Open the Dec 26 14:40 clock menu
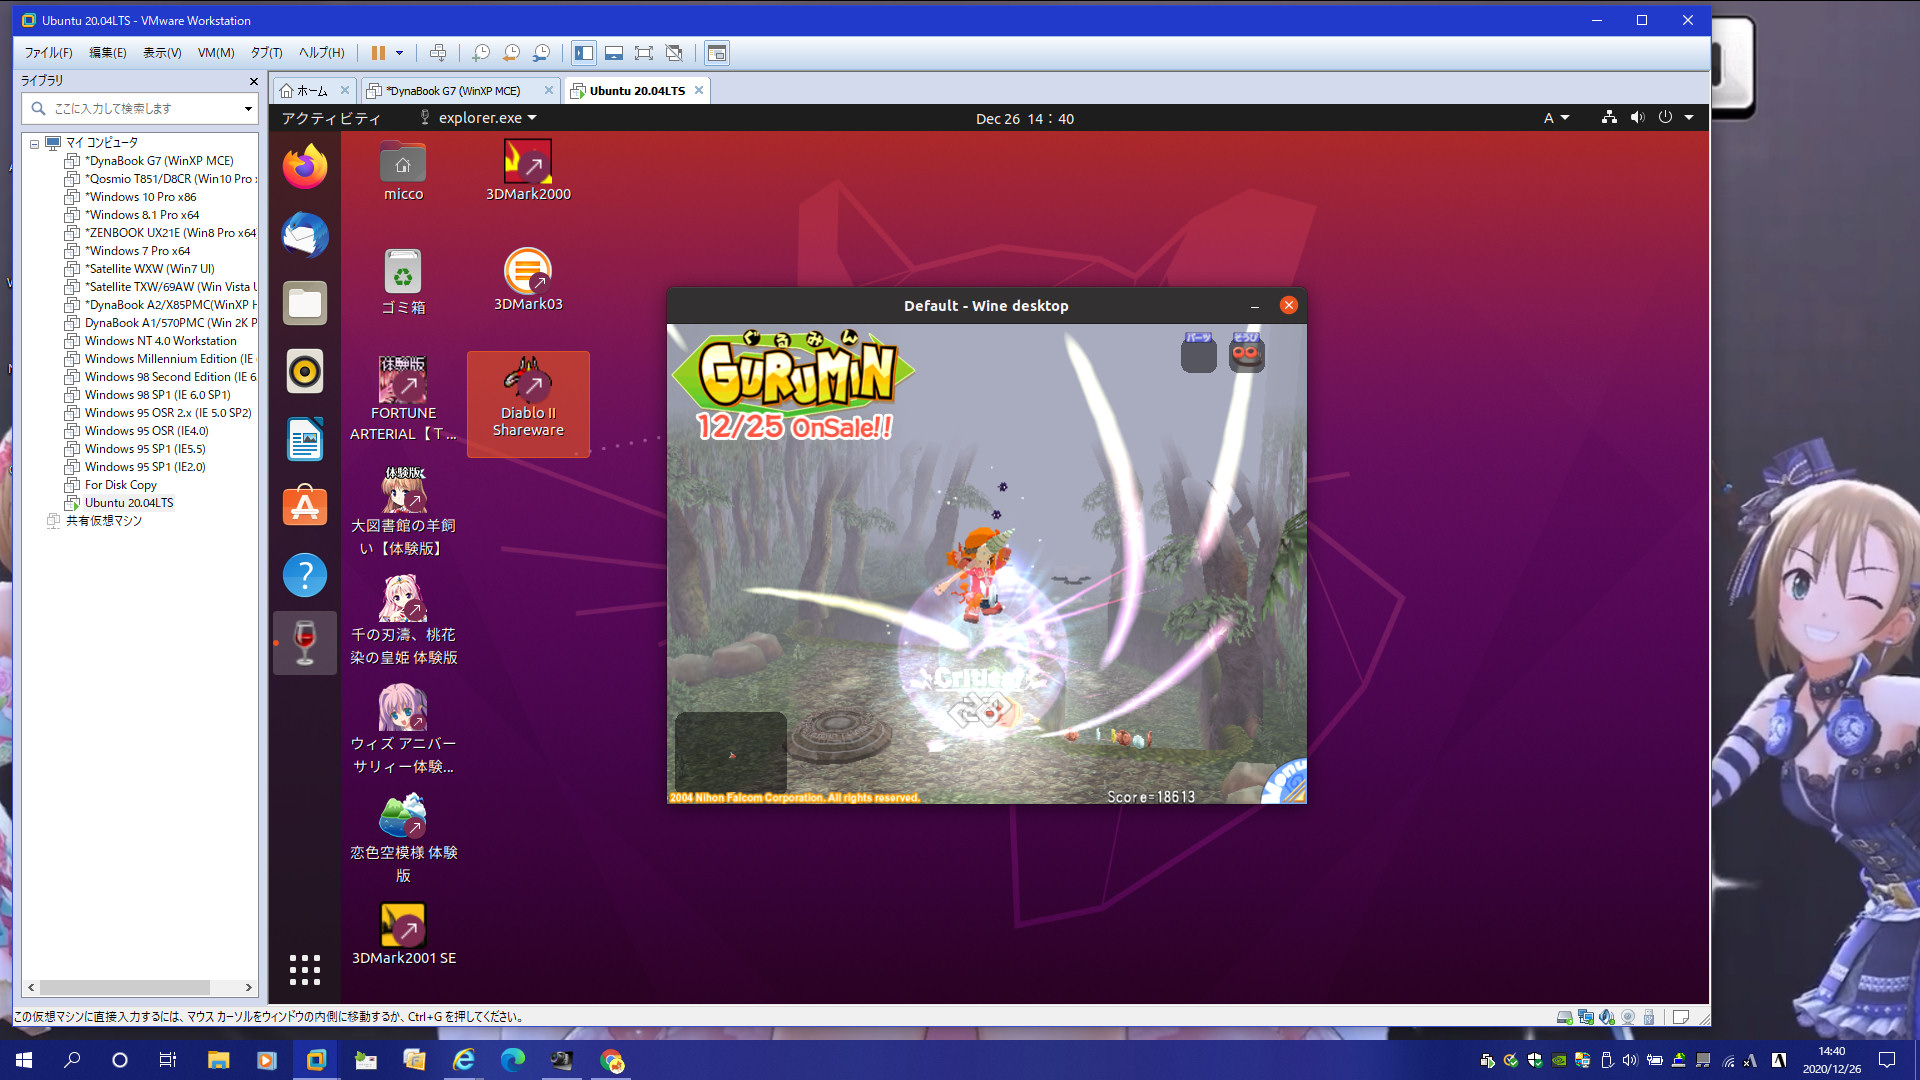The width and height of the screenshot is (1920, 1080). tap(1025, 118)
